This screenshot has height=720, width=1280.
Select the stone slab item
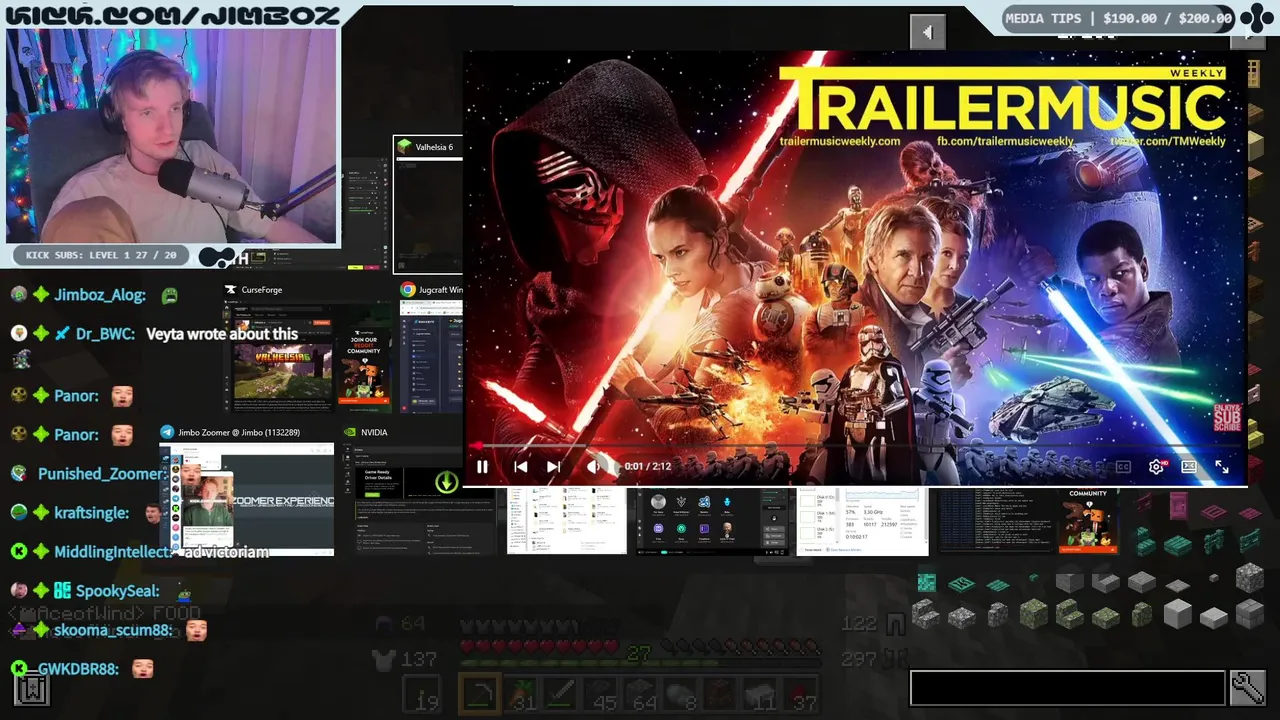coord(1142,583)
